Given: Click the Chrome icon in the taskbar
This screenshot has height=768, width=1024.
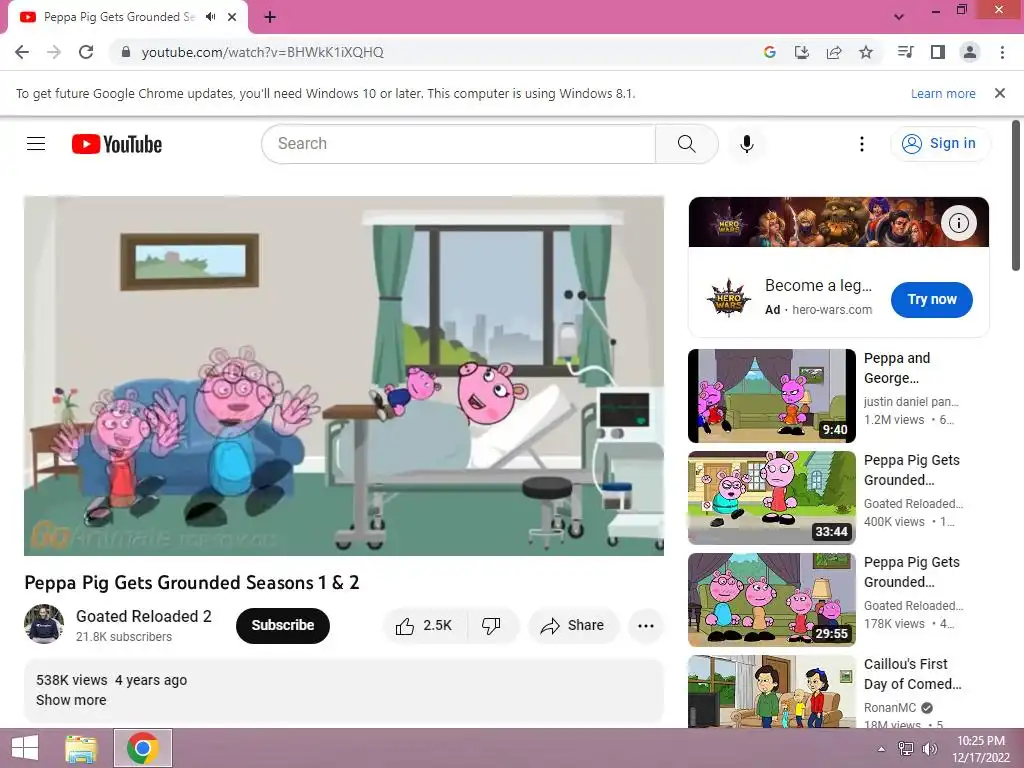Looking at the screenshot, I should (x=143, y=748).
